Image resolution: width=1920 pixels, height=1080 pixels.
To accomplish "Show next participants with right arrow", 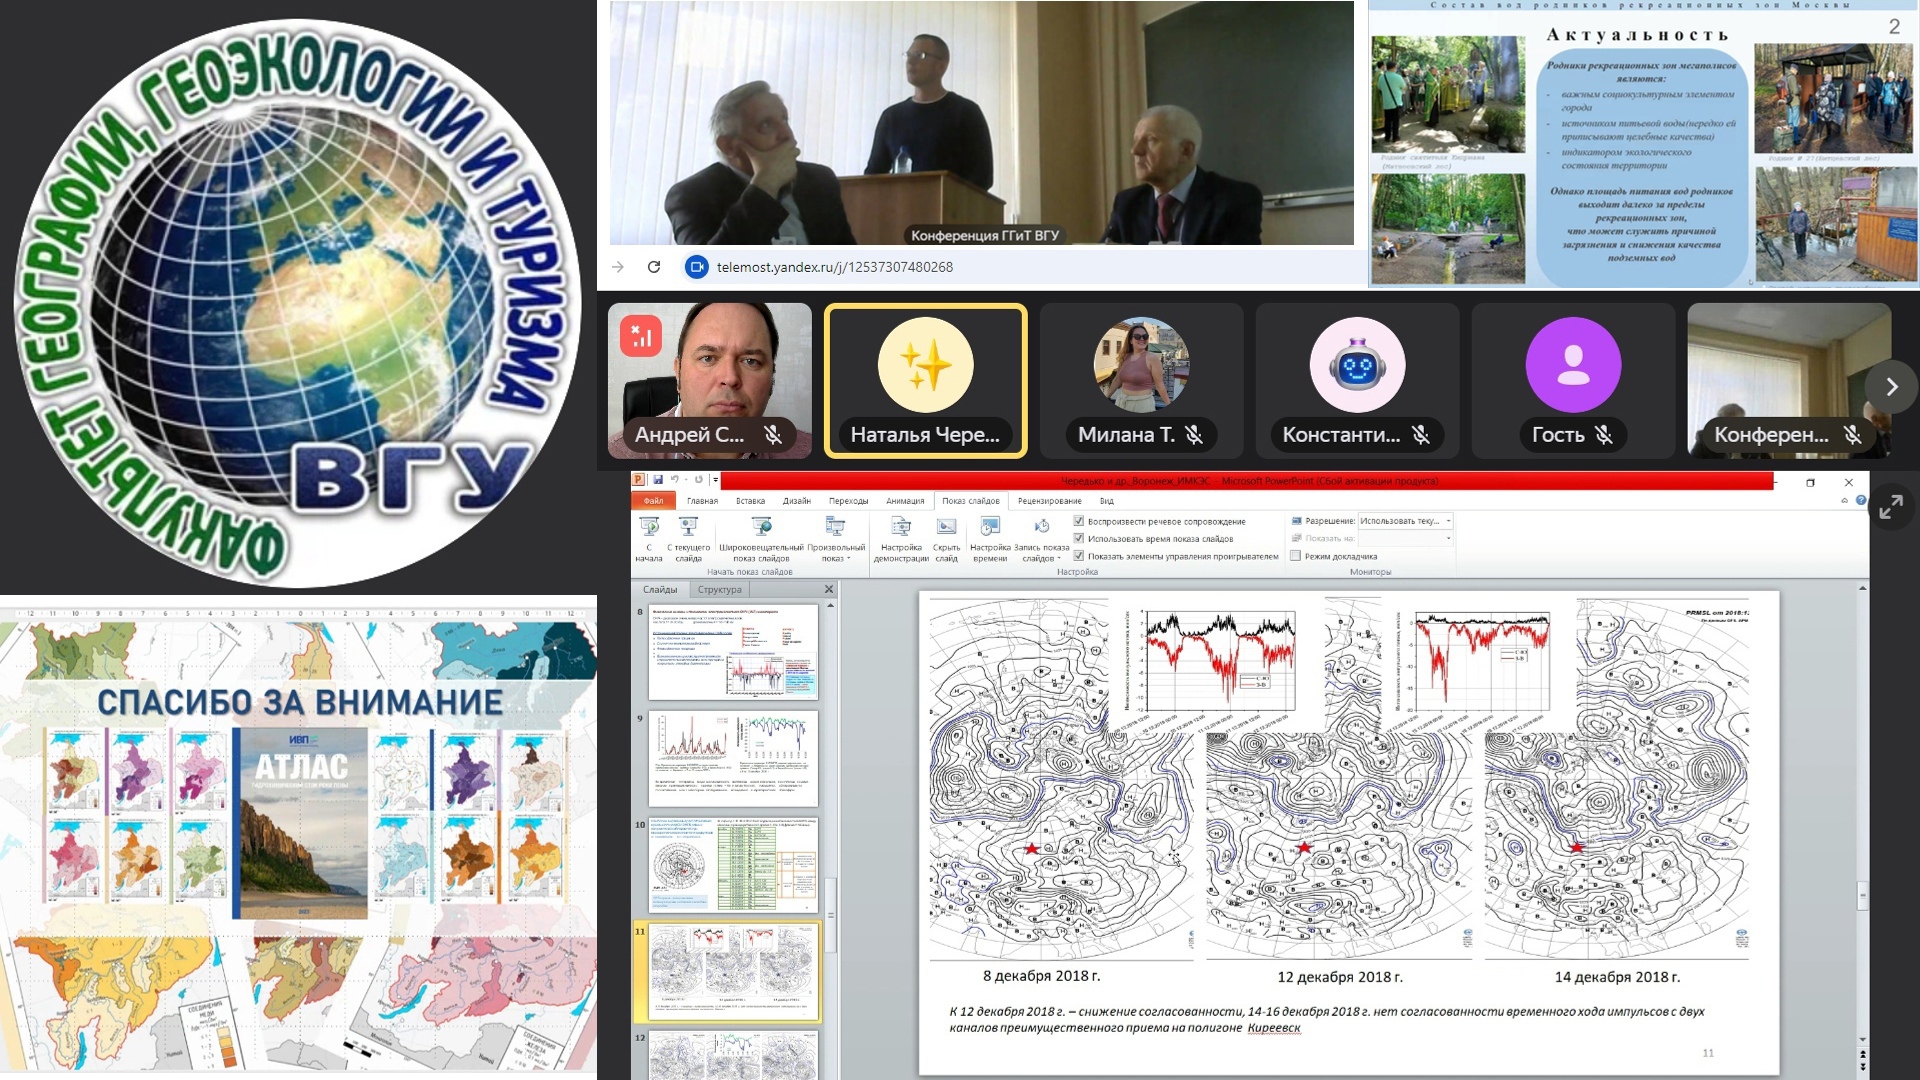I will click(x=1891, y=386).
